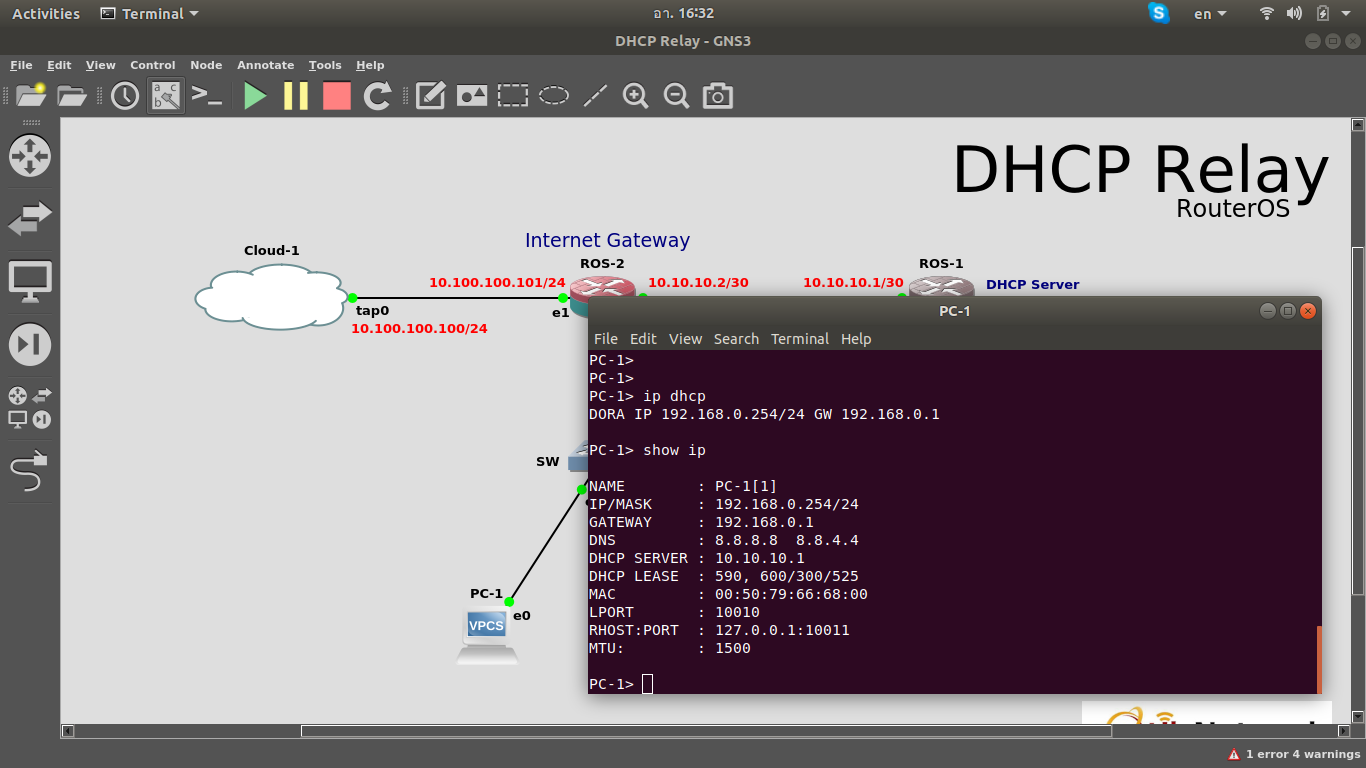Suspend all nodes with yellow pause button
Screen dimensions: 1366x768
(x=296, y=96)
